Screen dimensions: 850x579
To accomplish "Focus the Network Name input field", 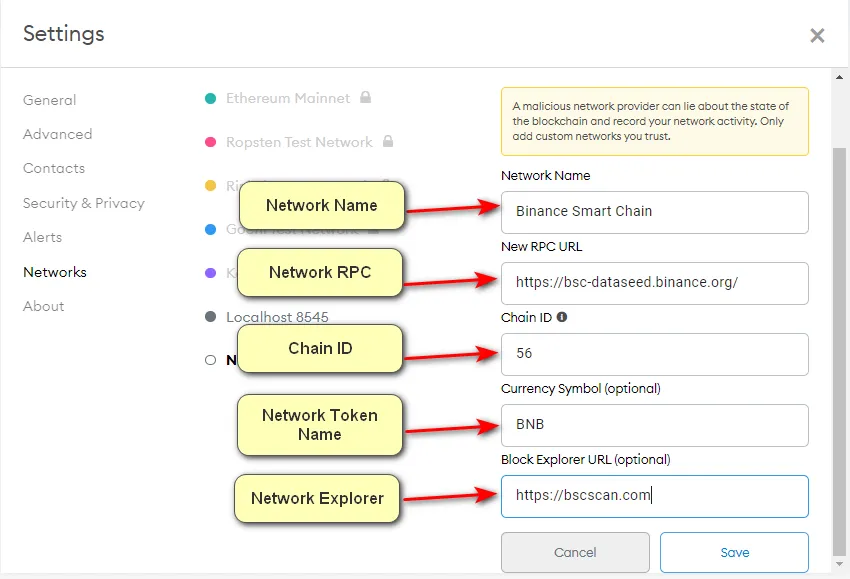I will coord(654,212).
